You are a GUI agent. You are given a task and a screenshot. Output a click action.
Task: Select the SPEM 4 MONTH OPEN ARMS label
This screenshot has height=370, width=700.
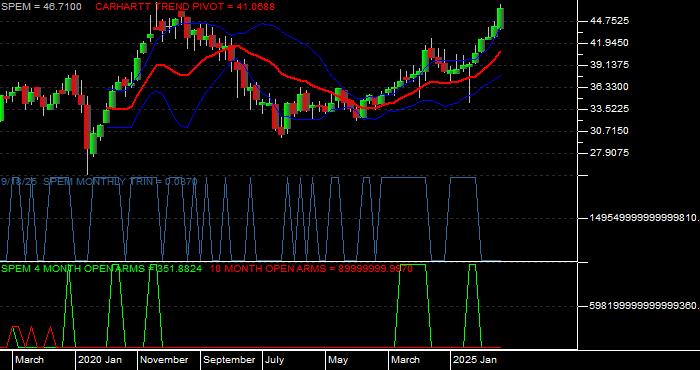101,269
